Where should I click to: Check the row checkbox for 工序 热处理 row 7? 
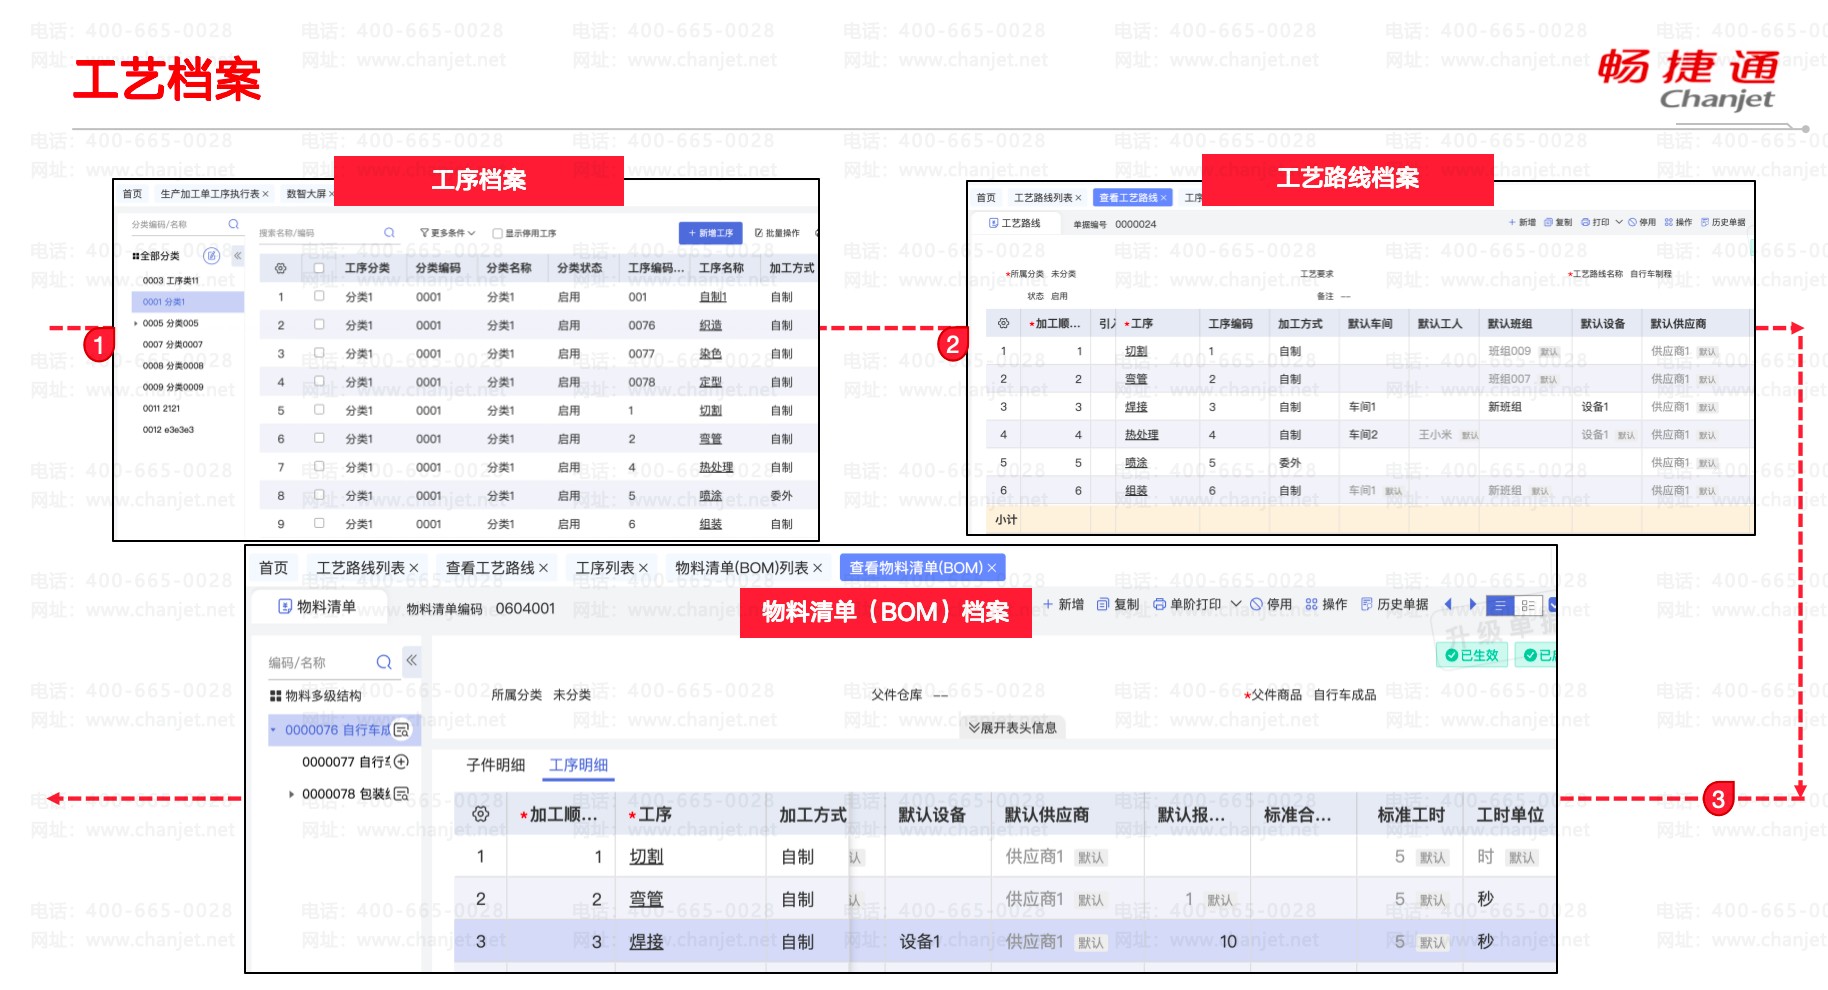pos(319,466)
